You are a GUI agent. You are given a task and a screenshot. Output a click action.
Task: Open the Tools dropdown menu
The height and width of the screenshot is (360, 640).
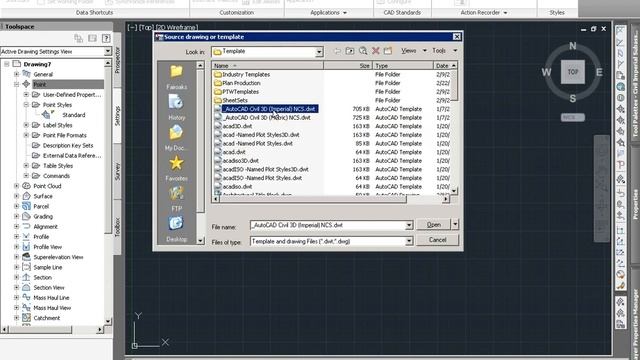[x=444, y=51]
